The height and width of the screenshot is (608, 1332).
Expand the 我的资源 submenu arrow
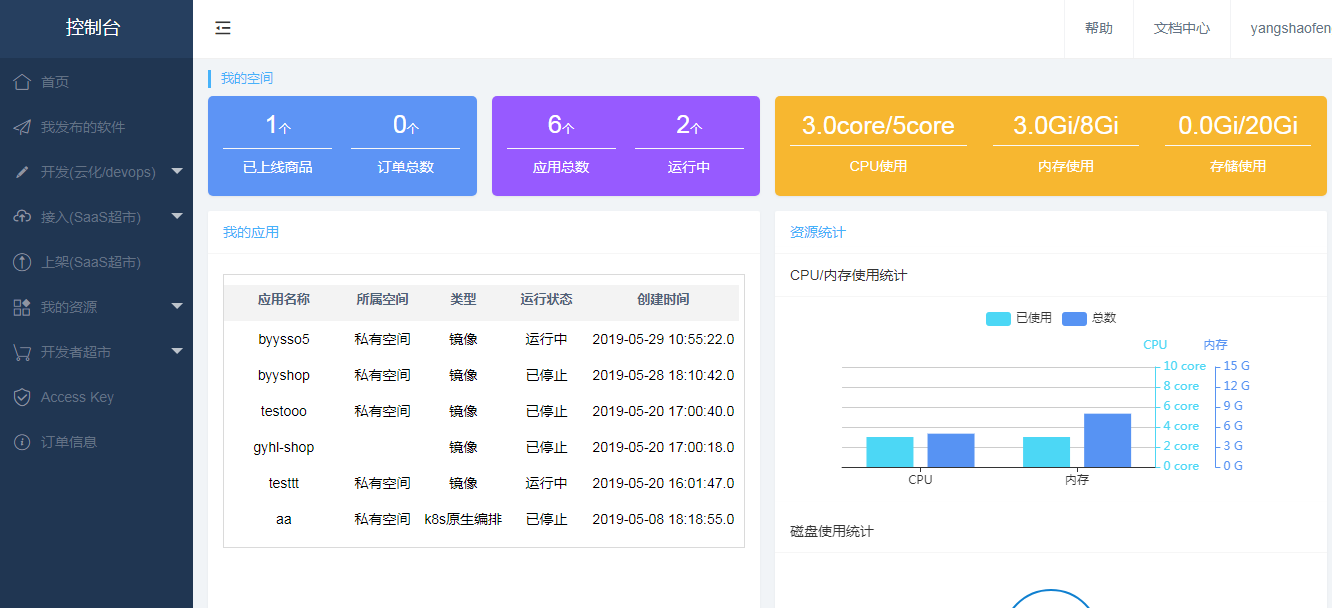point(177,306)
